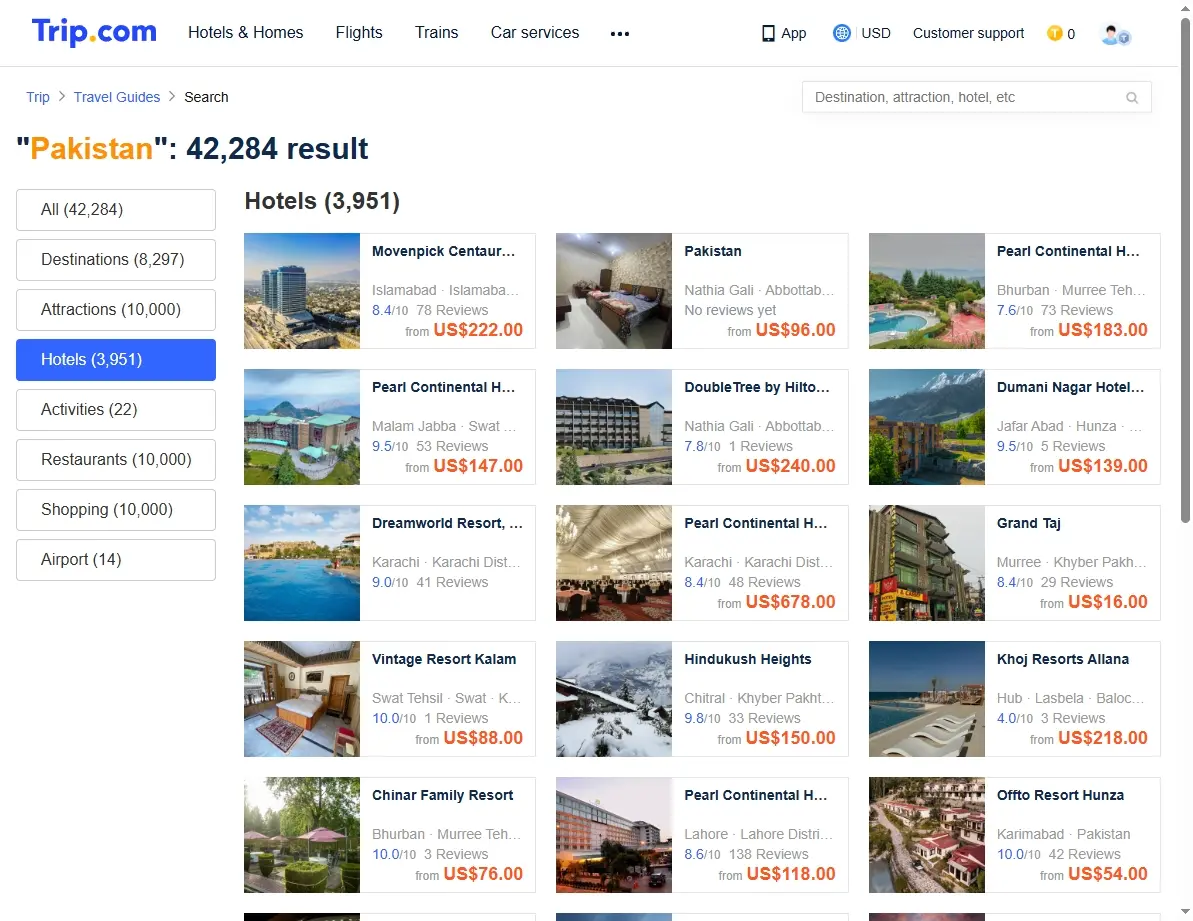Select the Activities (22) filter
Viewport: 1193px width, 921px height.
116,410
